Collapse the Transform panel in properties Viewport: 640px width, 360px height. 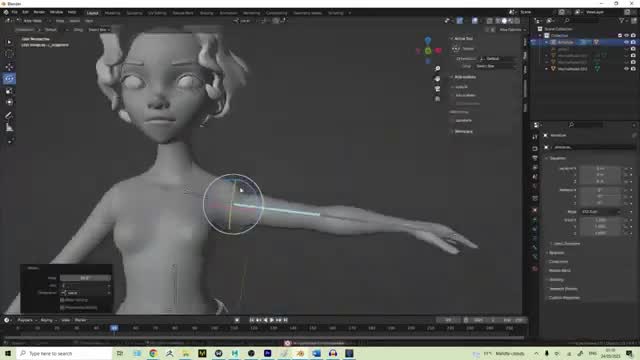pyautogui.click(x=557, y=158)
